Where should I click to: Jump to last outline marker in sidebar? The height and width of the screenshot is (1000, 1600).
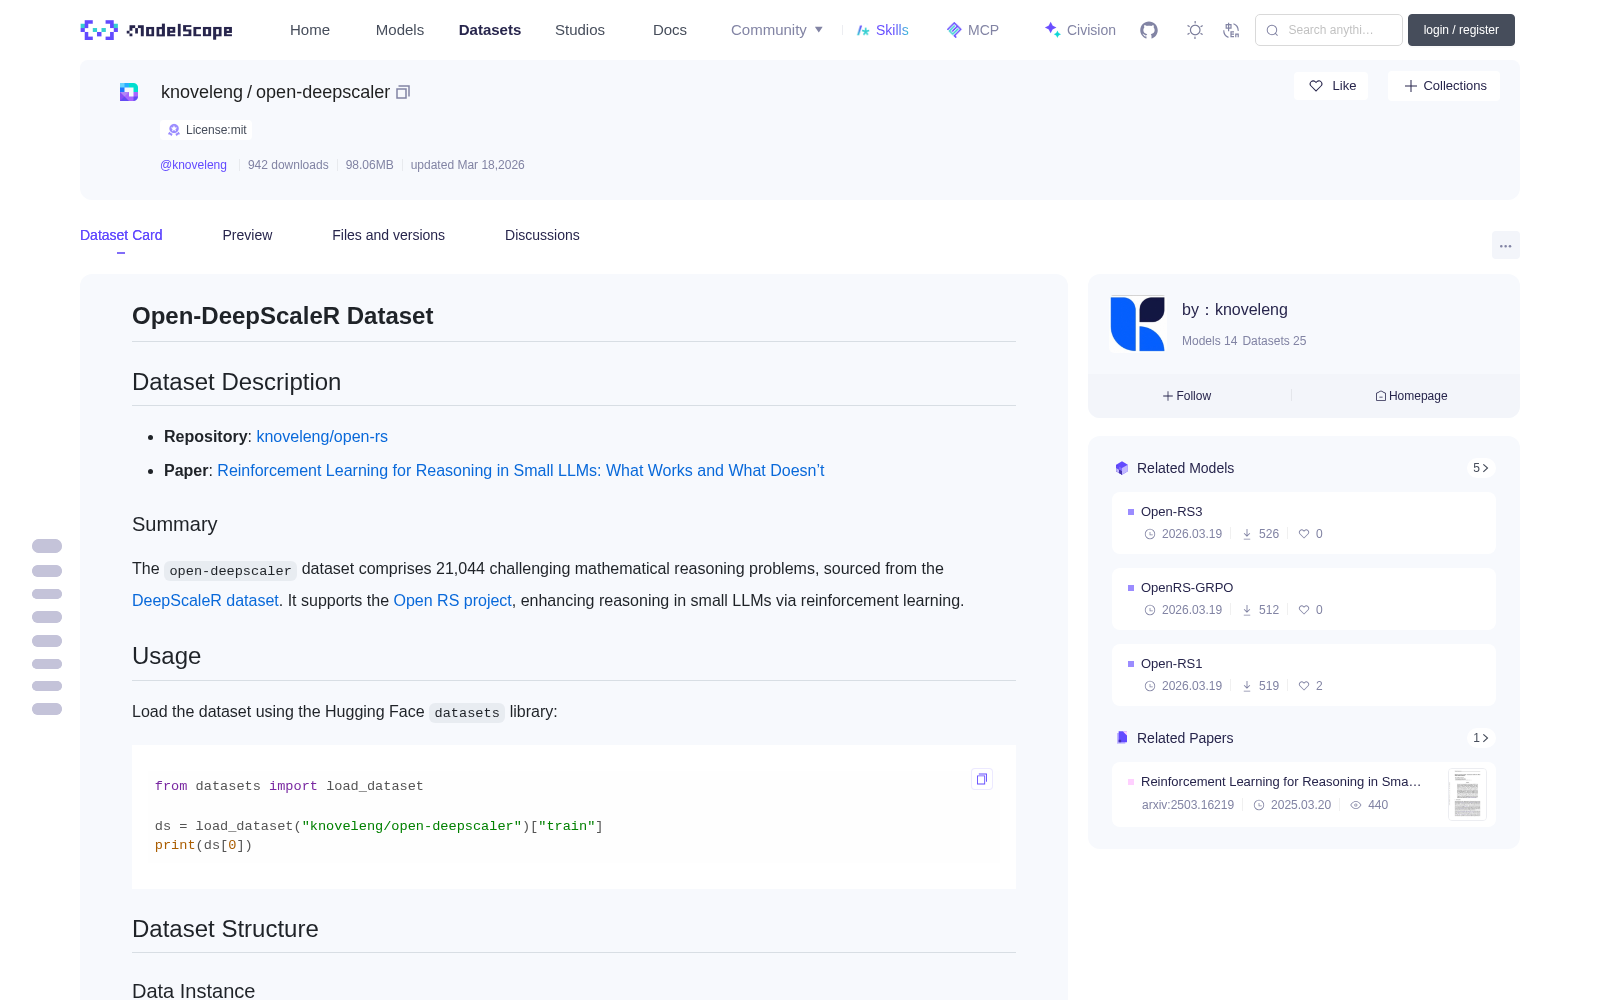[47, 709]
